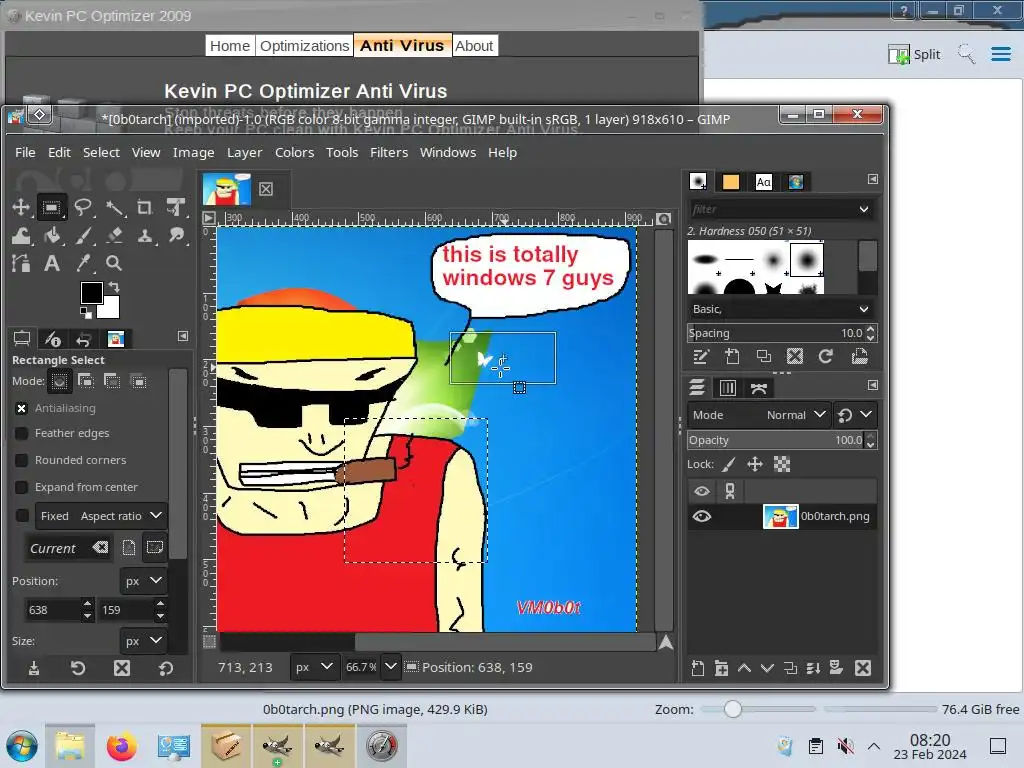Select the Paintbrush tool
The width and height of the screenshot is (1024, 768).
[83, 236]
